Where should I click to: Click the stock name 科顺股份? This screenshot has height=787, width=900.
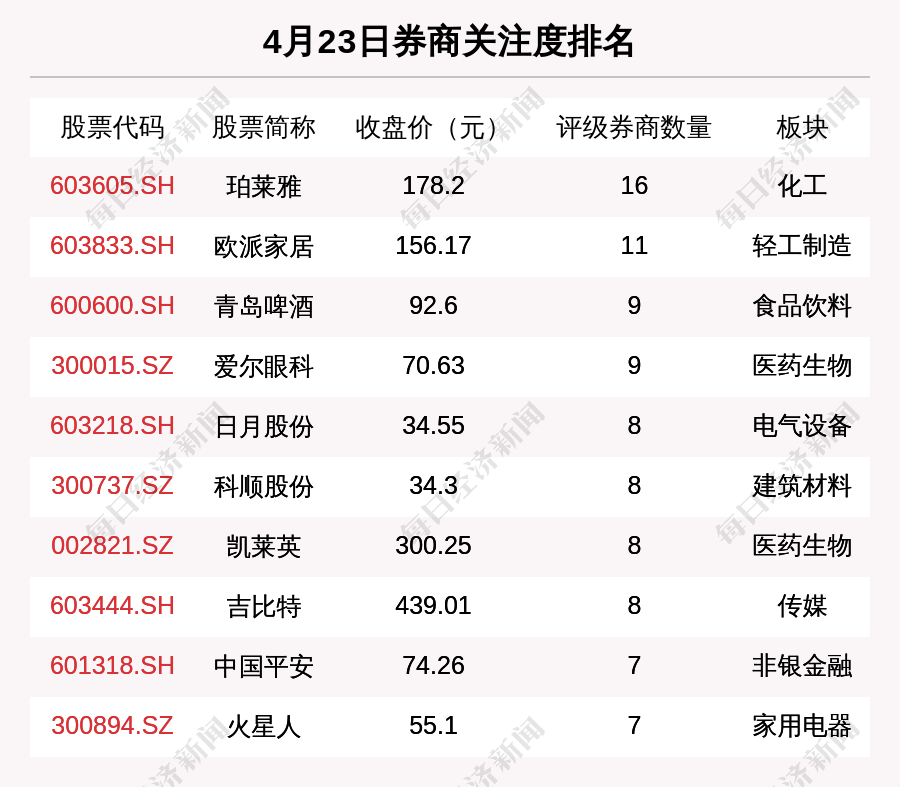263,487
